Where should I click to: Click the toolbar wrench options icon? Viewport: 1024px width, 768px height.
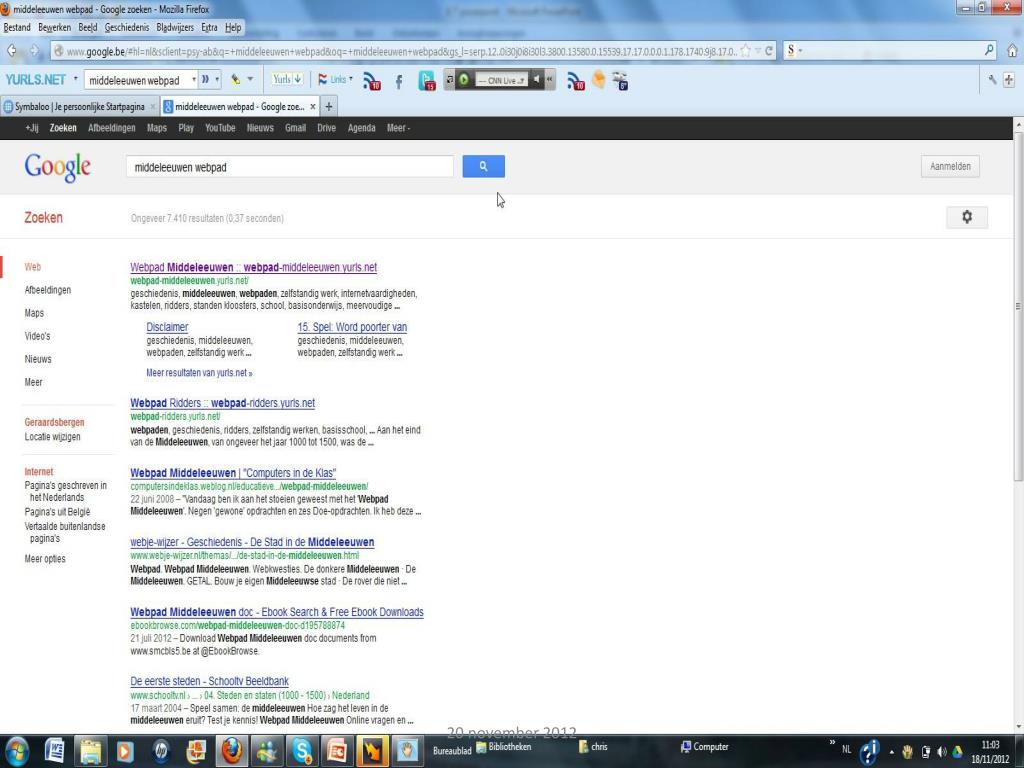[993, 80]
